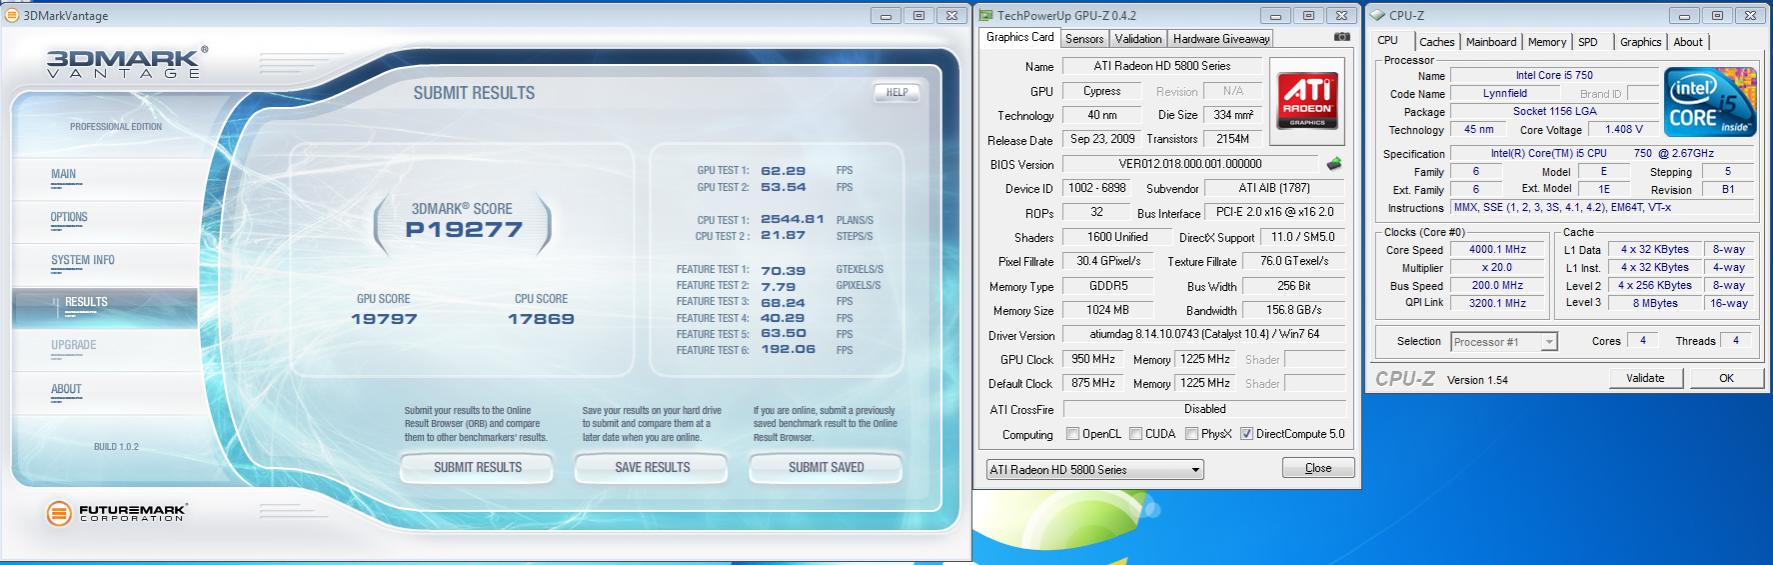Open the Validation tab in GPU-Z
The image size is (1773, 565).
[1138, 39]
